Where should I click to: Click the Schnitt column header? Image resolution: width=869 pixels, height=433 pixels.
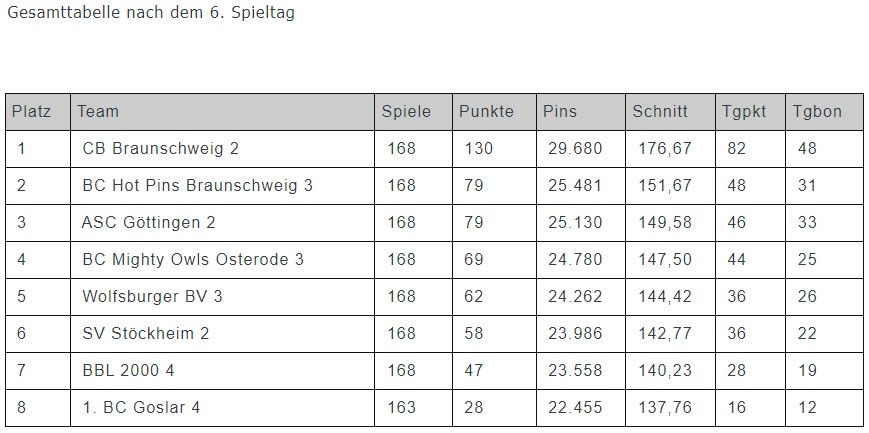point(660,112)
